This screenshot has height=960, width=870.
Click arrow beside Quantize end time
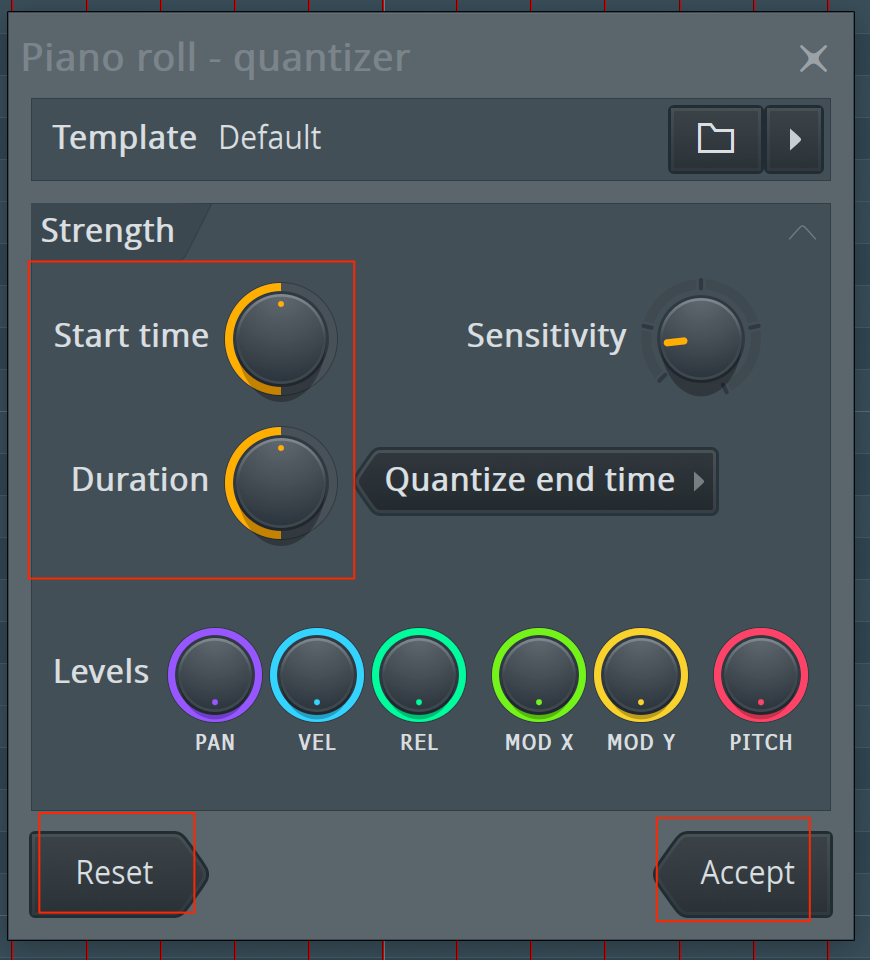(x=699, y=482)
